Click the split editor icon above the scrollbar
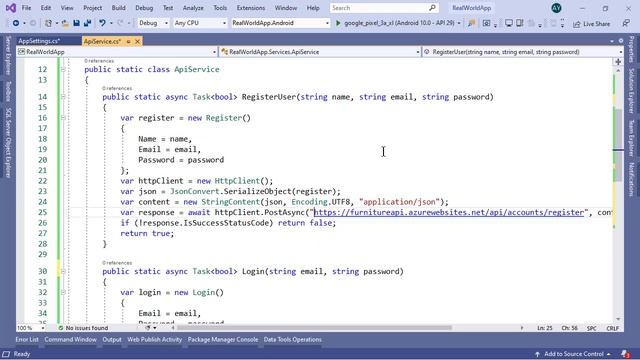This screenshot has width=640, height=360. 618,62
